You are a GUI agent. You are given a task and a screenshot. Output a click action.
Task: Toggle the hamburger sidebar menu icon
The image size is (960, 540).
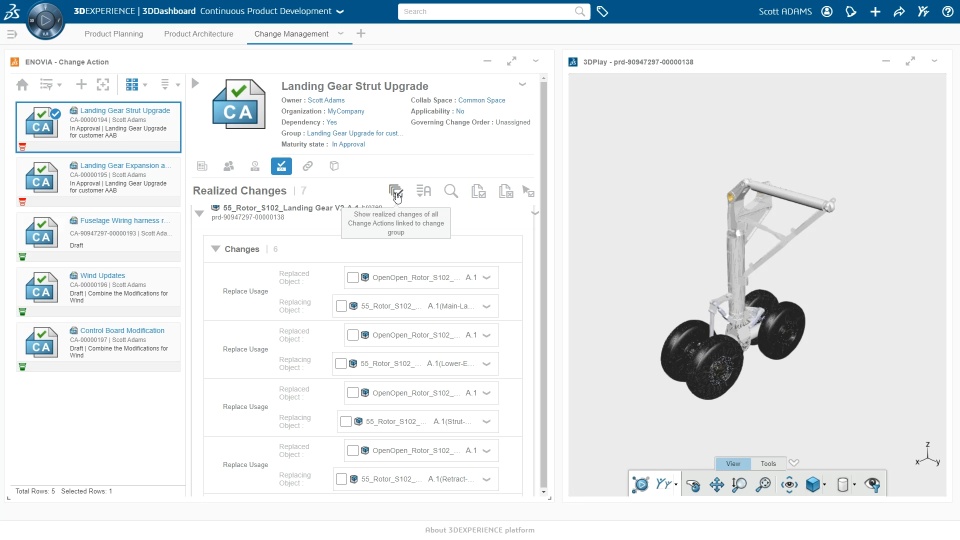click(12, 34)
